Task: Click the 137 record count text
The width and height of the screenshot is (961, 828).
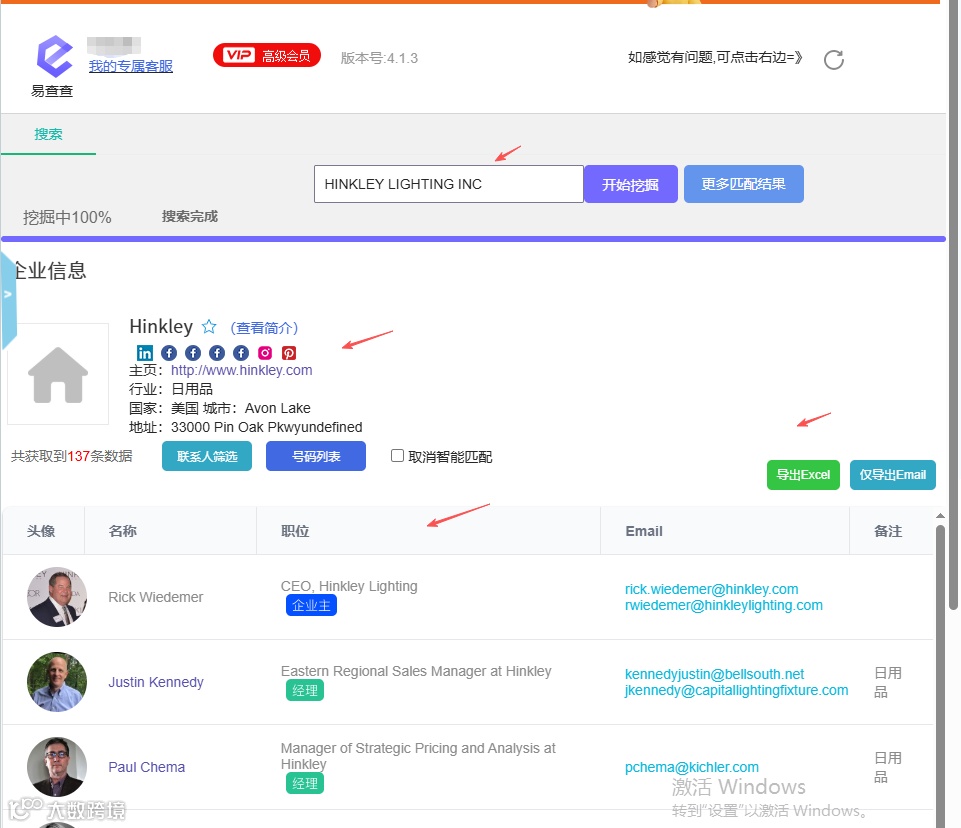Action: coord(78,456)
